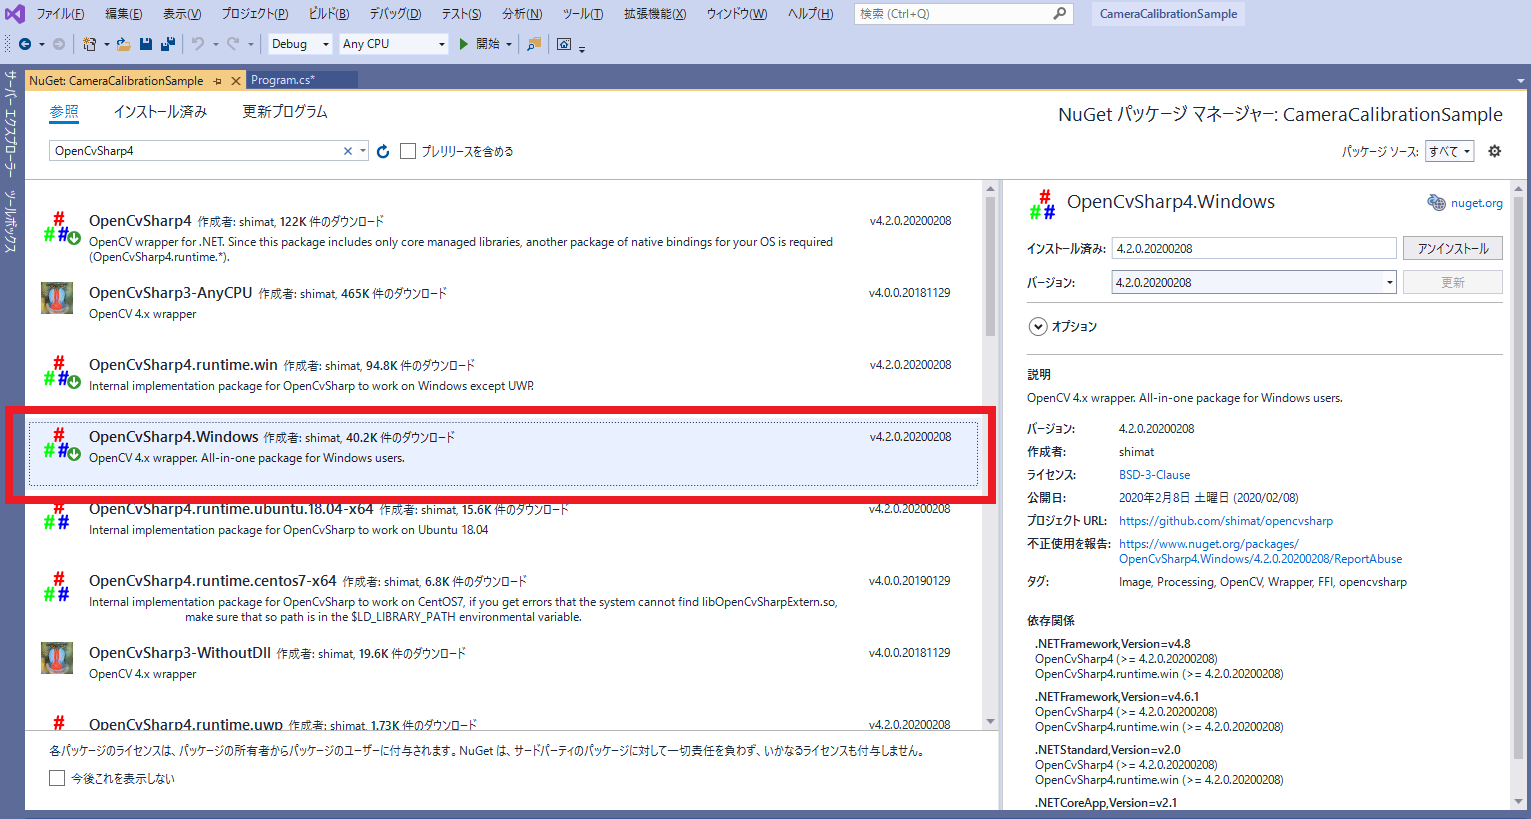Click the search magnifier icon in Quick Launch
Screen dimensions: 1531x819
point(1060,14)
